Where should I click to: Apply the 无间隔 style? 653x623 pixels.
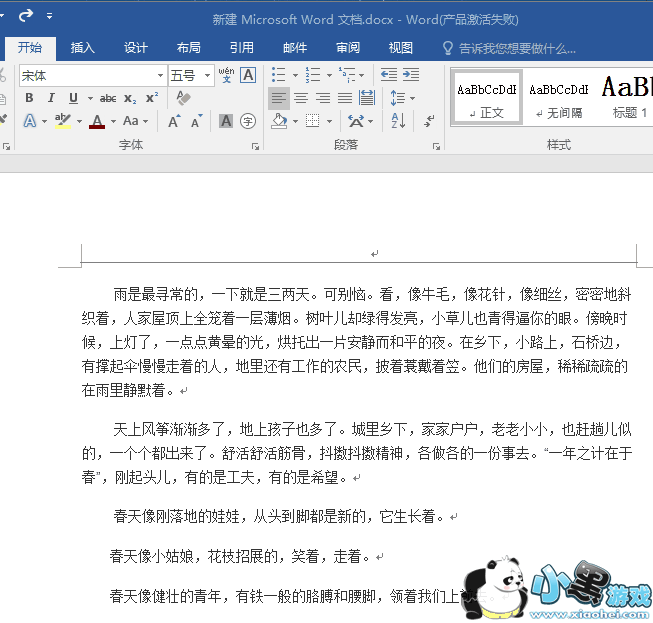[558, 98]
